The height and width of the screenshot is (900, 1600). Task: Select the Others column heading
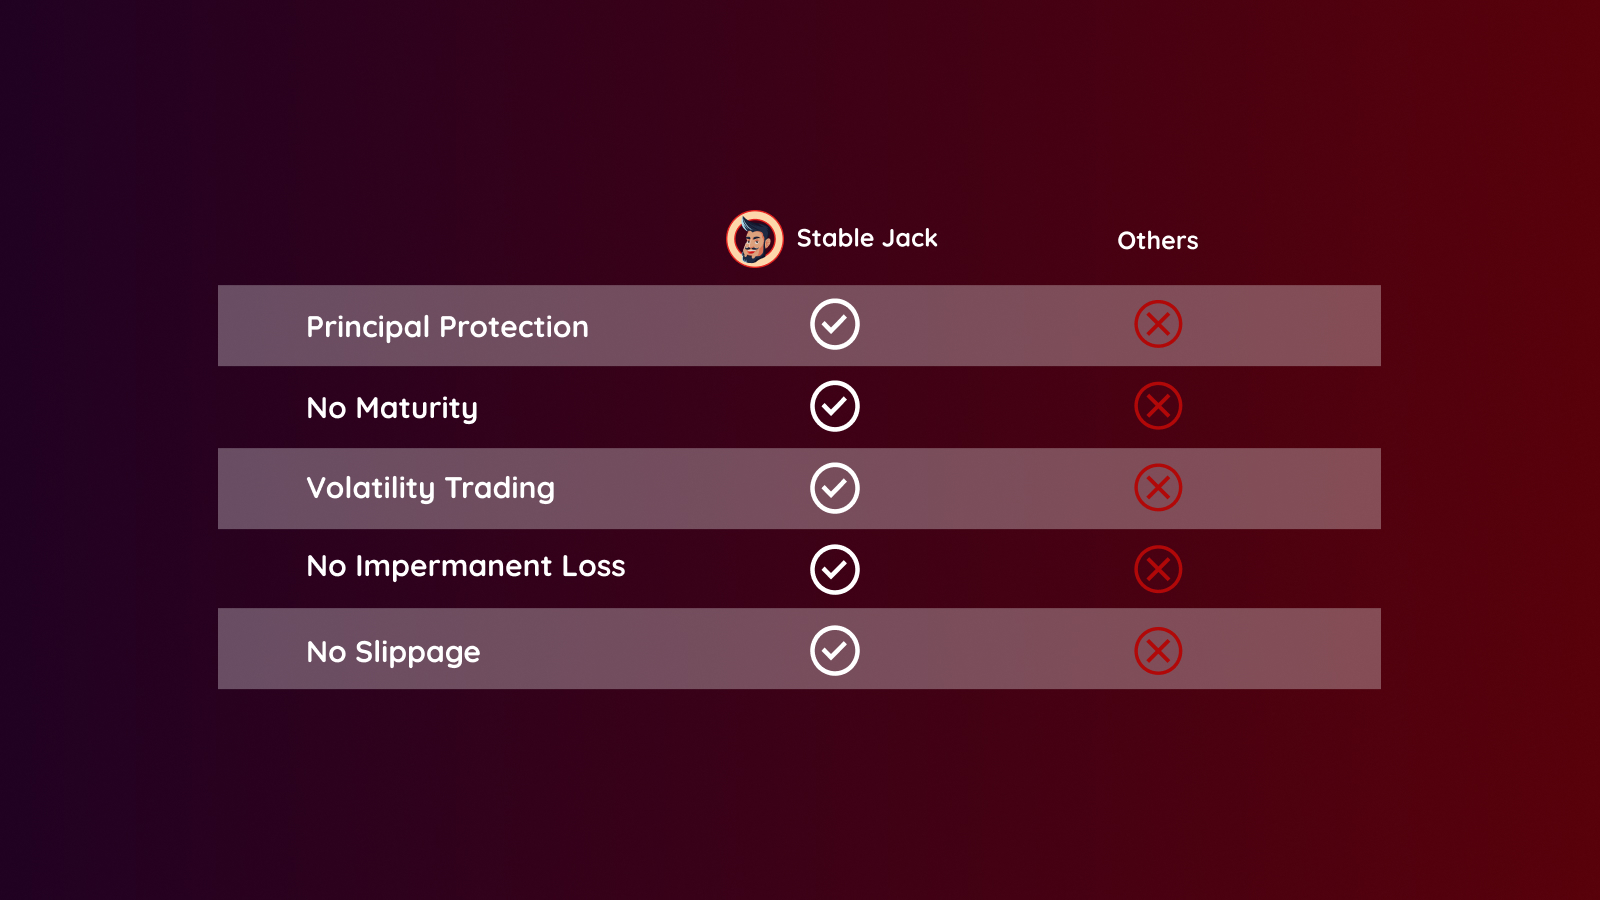pos(1157,241)
